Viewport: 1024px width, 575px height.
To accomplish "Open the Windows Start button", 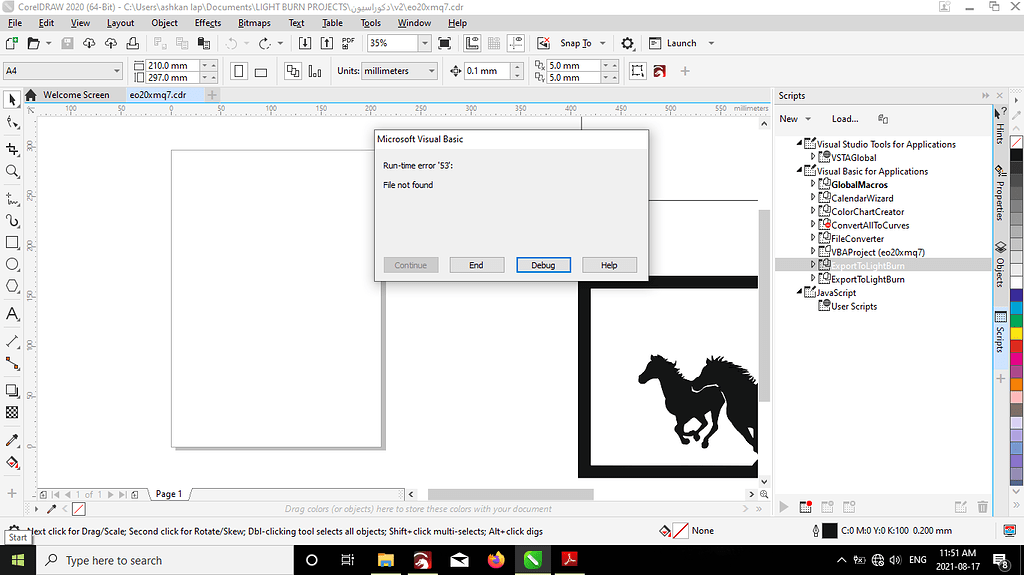I will click(18, 560).
